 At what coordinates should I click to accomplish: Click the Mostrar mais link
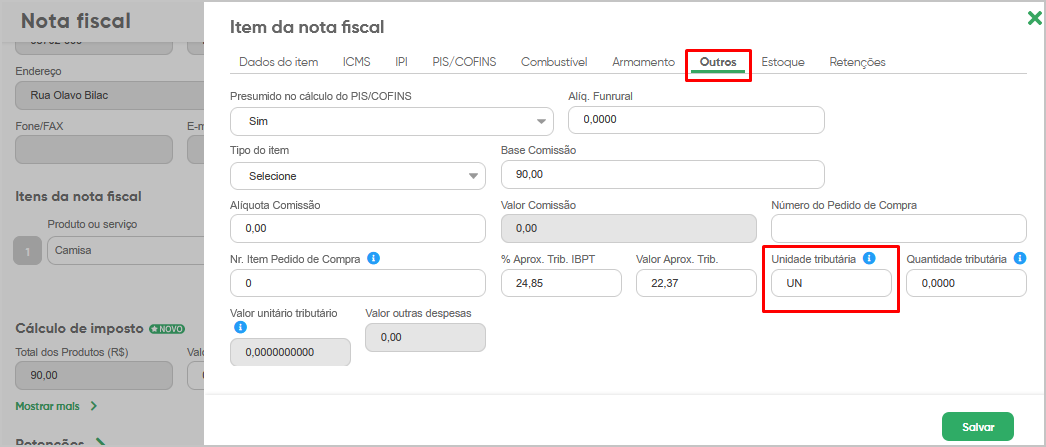click(x=47, y=406)
